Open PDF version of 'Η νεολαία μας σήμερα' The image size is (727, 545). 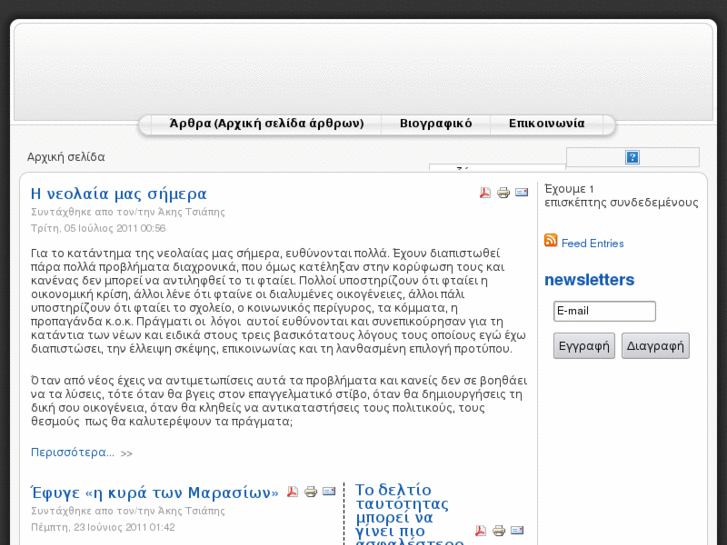click(485, 192)
